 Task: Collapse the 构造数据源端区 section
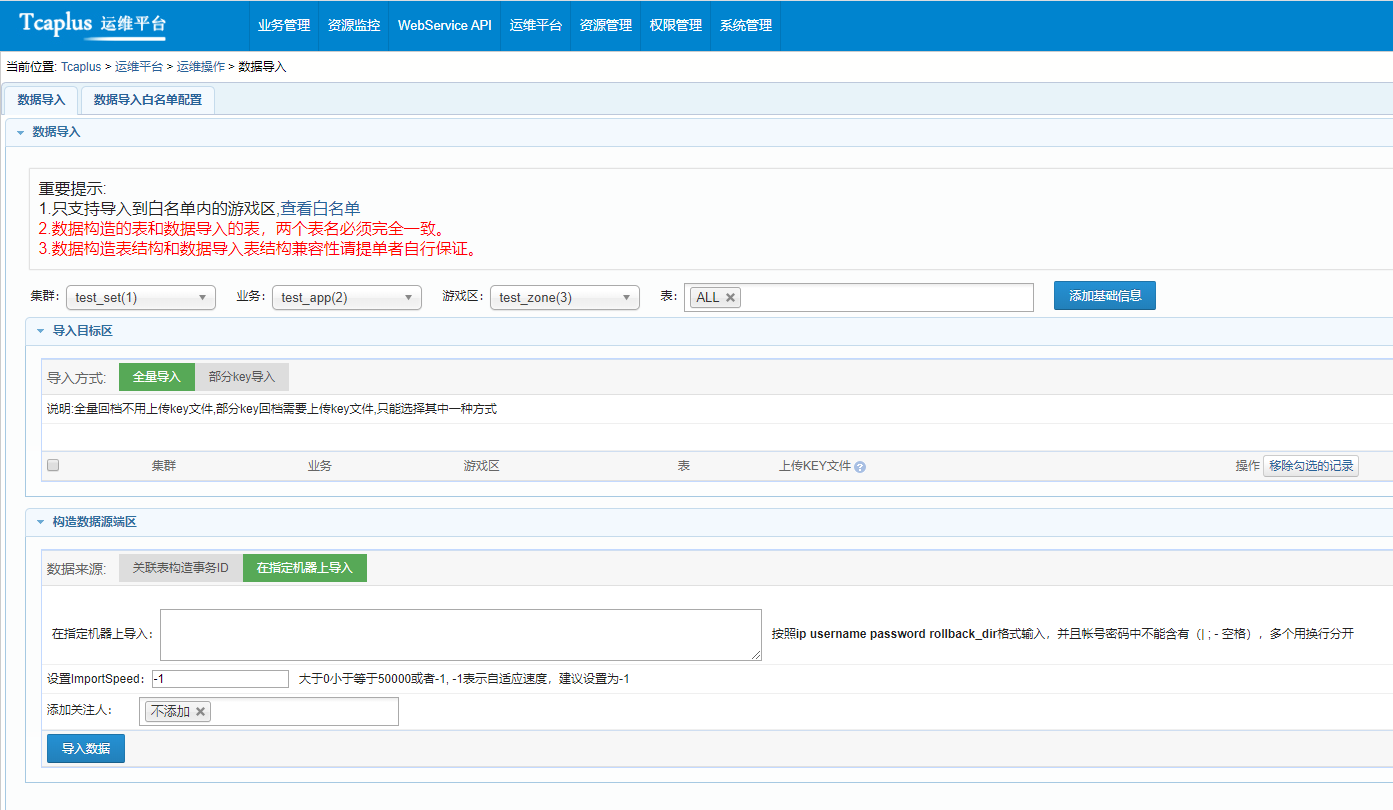point(40,522)
